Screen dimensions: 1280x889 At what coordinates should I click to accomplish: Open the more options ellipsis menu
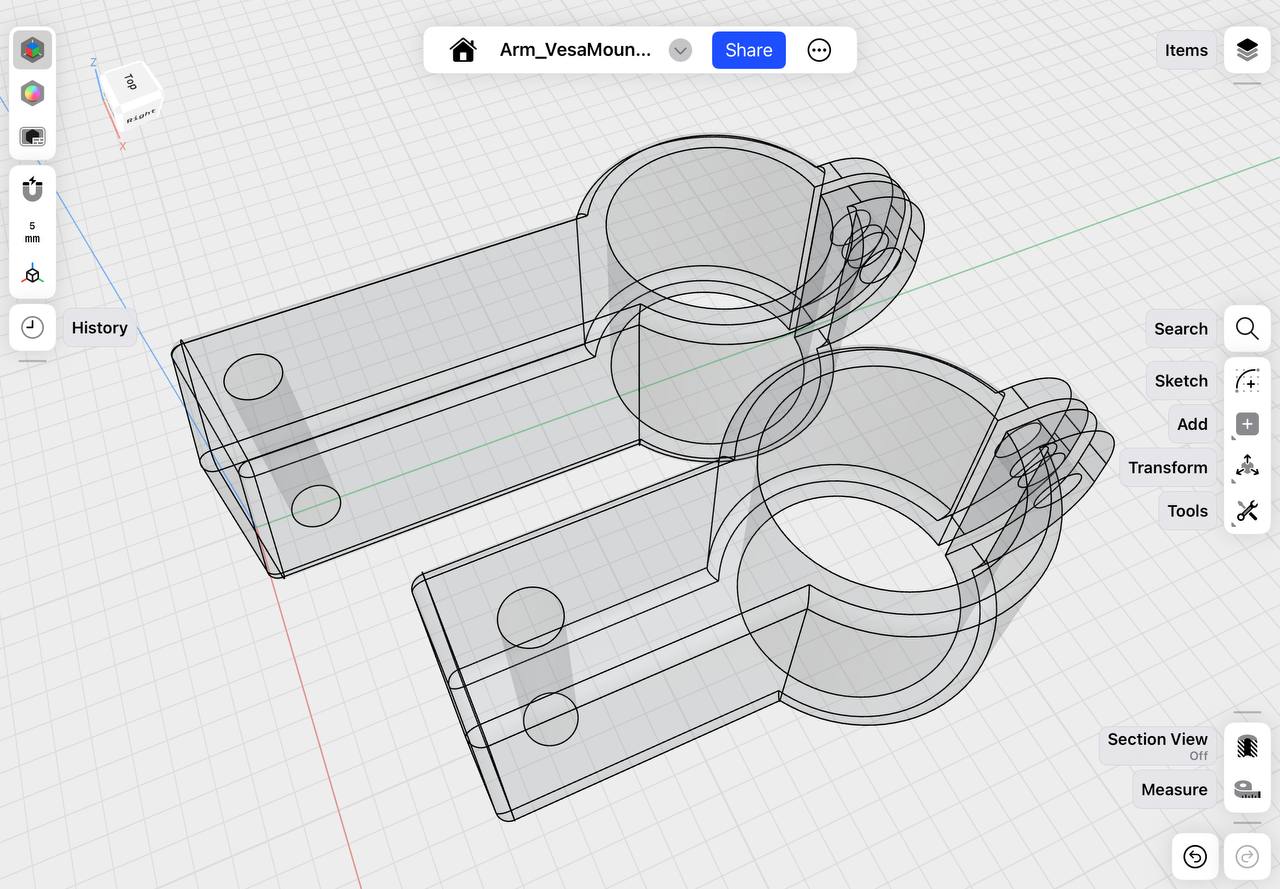pyautogui.click(x=819, y=50)
